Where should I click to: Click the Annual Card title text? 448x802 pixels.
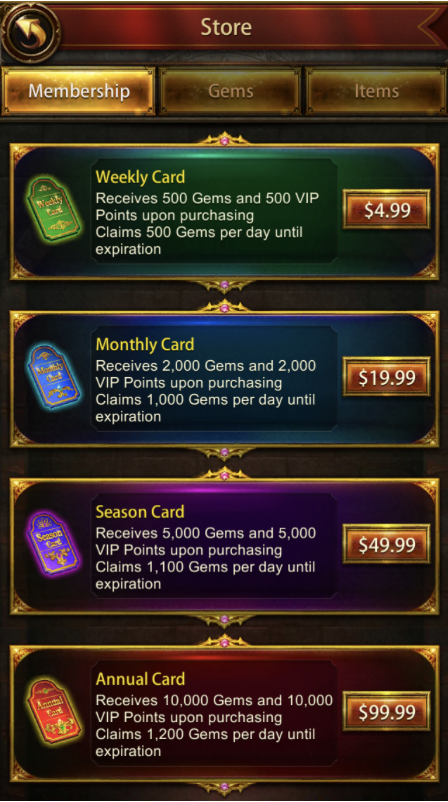140,679
